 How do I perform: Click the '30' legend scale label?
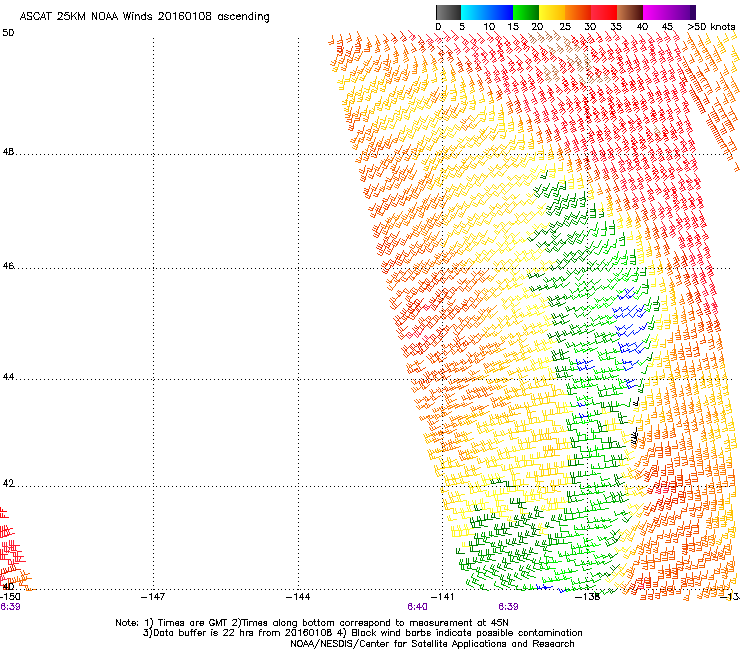click(x=590, y=27)
